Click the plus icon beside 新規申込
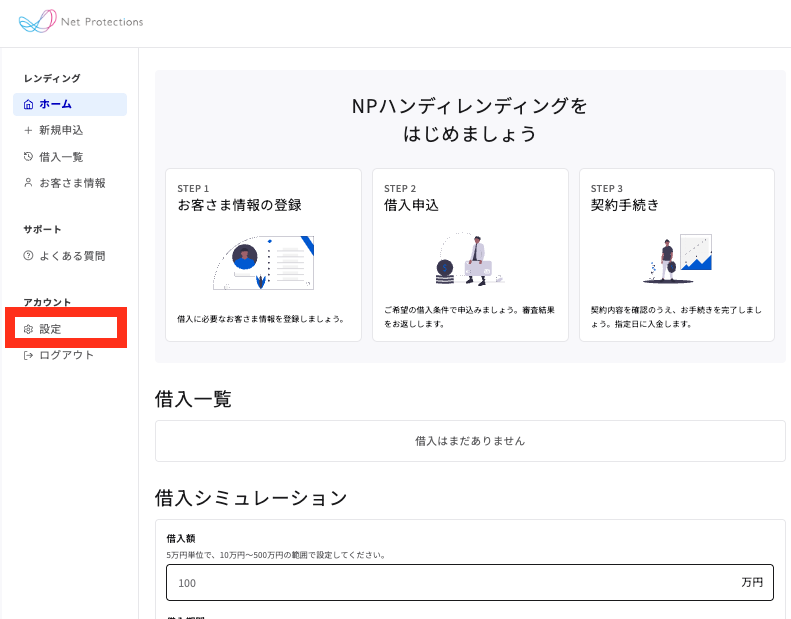The height and width of the screenshot is (619, 791). click(28, 130)
